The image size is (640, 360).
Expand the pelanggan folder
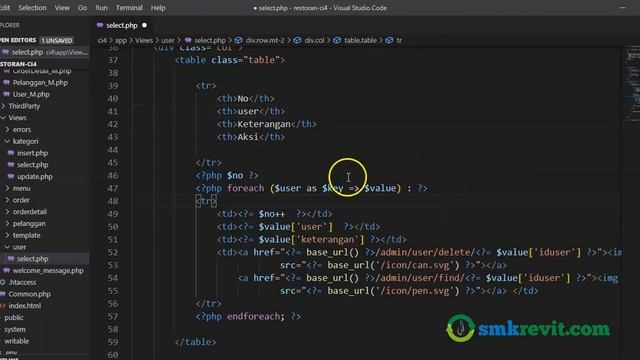29,224
